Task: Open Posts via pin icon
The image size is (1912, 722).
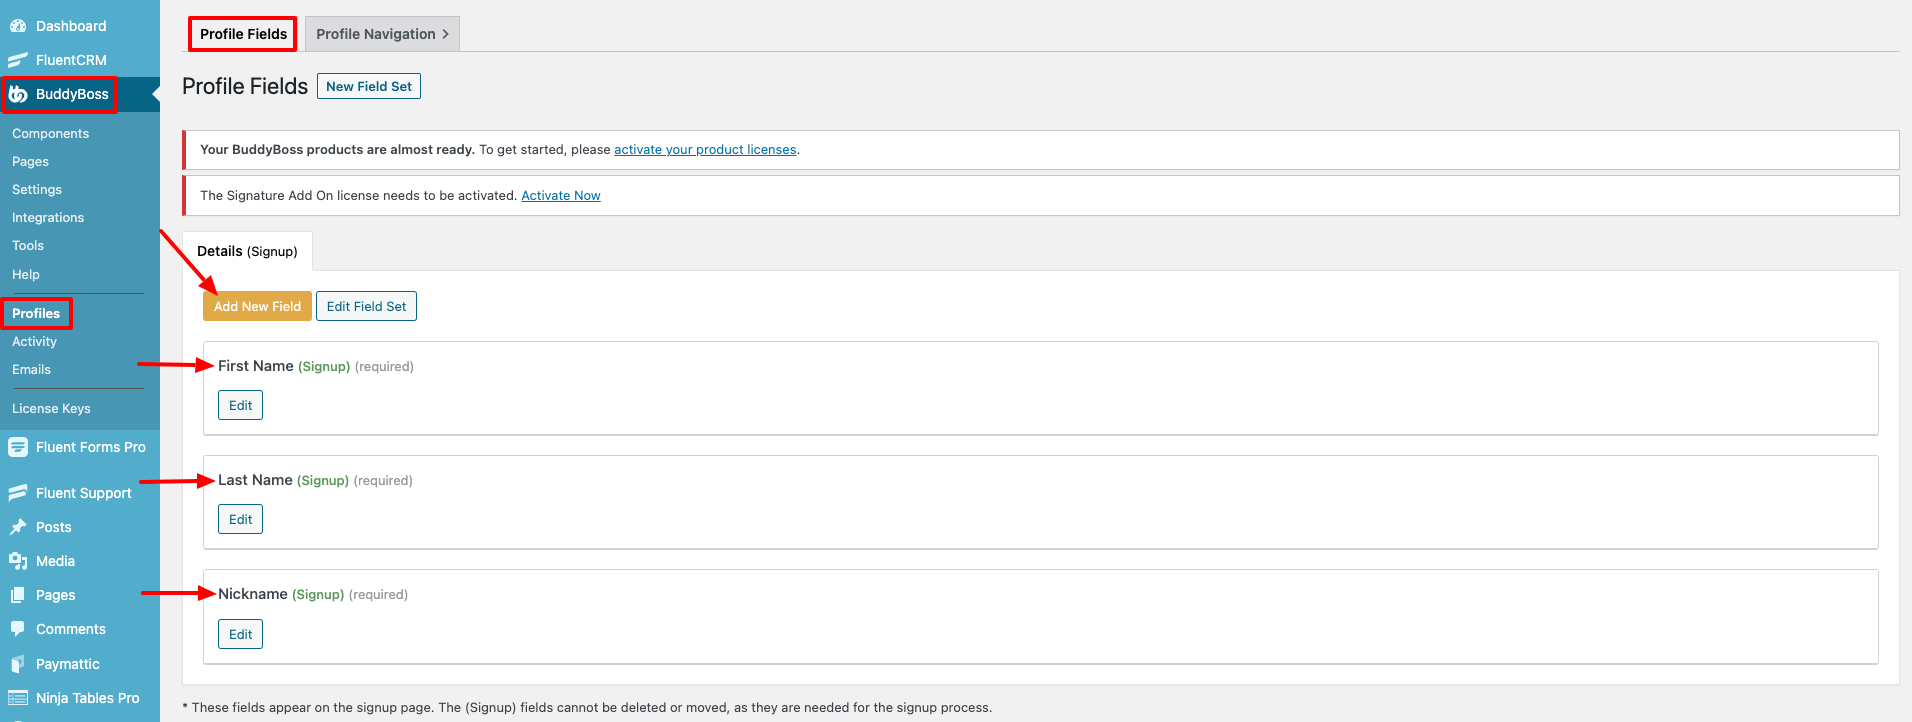Action: click(x=18, y=527)
